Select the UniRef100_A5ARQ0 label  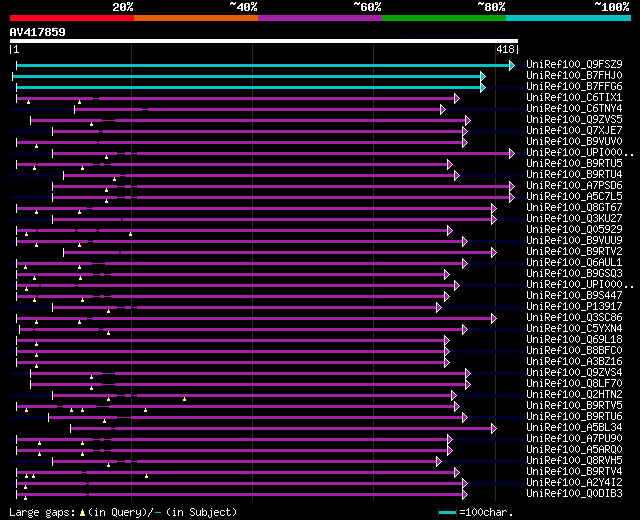tap(574, 450)
